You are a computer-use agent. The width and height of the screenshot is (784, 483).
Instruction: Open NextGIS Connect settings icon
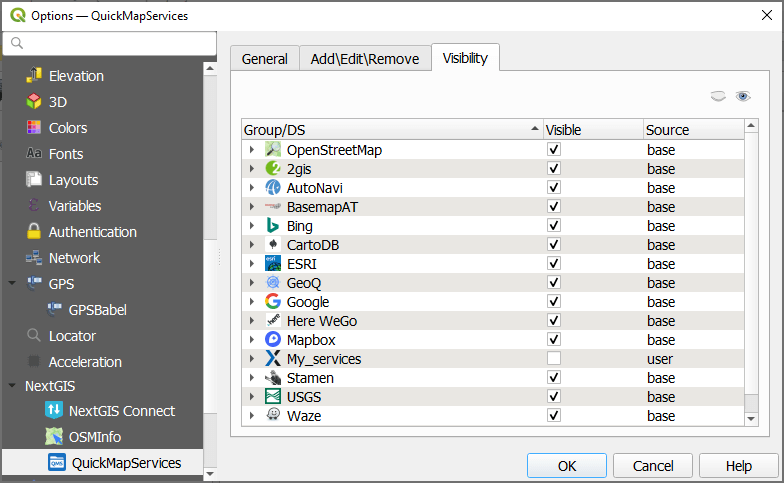coord(54,411)
